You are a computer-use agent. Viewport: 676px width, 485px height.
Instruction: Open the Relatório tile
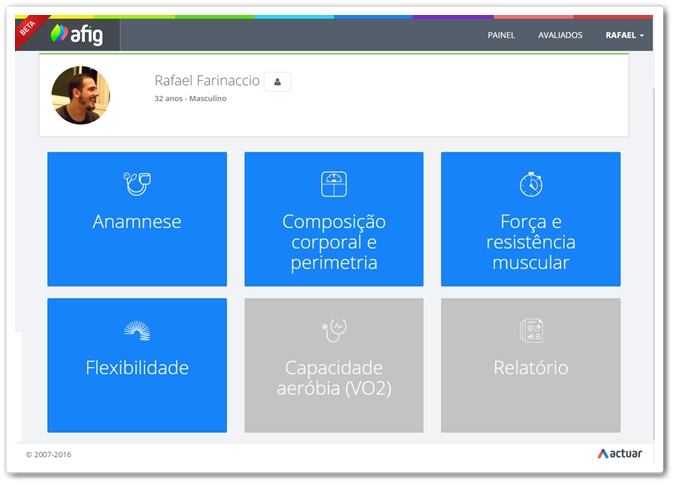(531, 365)
